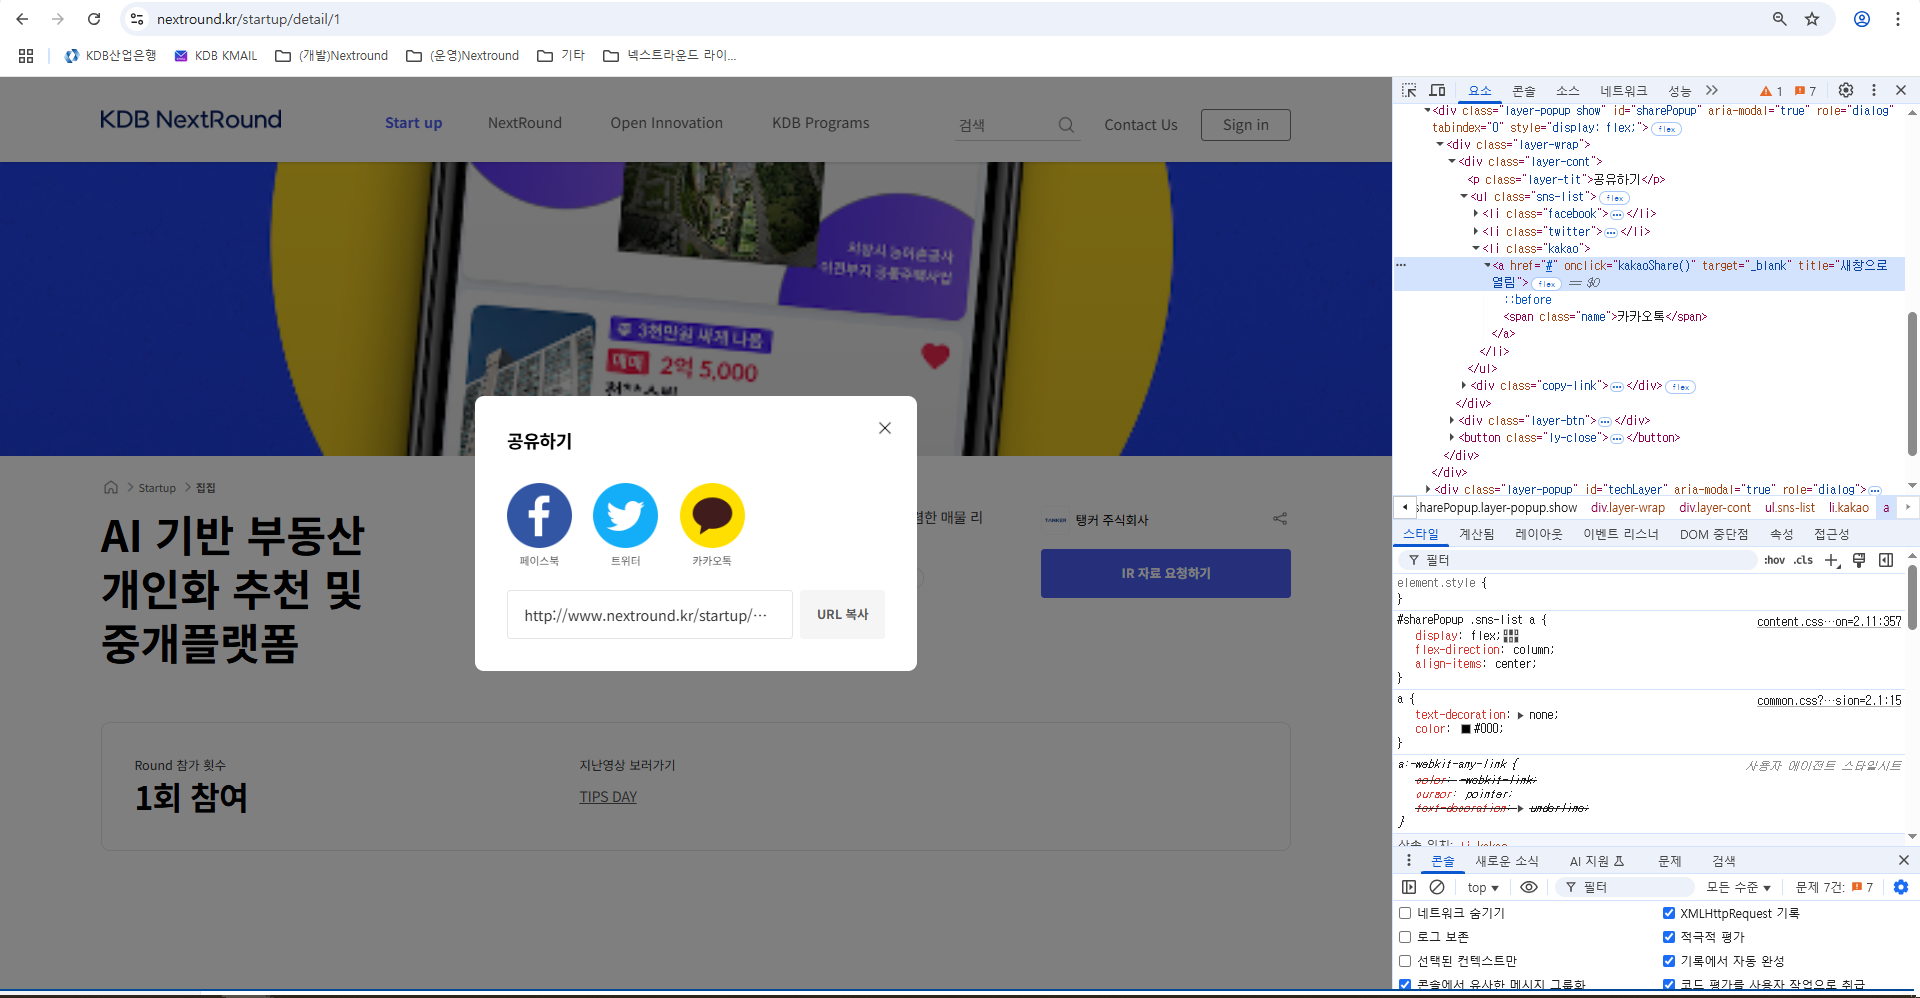Enable the network hide checkbox in console
The width and height of the screenshot is (1920, 998).
1405,913
